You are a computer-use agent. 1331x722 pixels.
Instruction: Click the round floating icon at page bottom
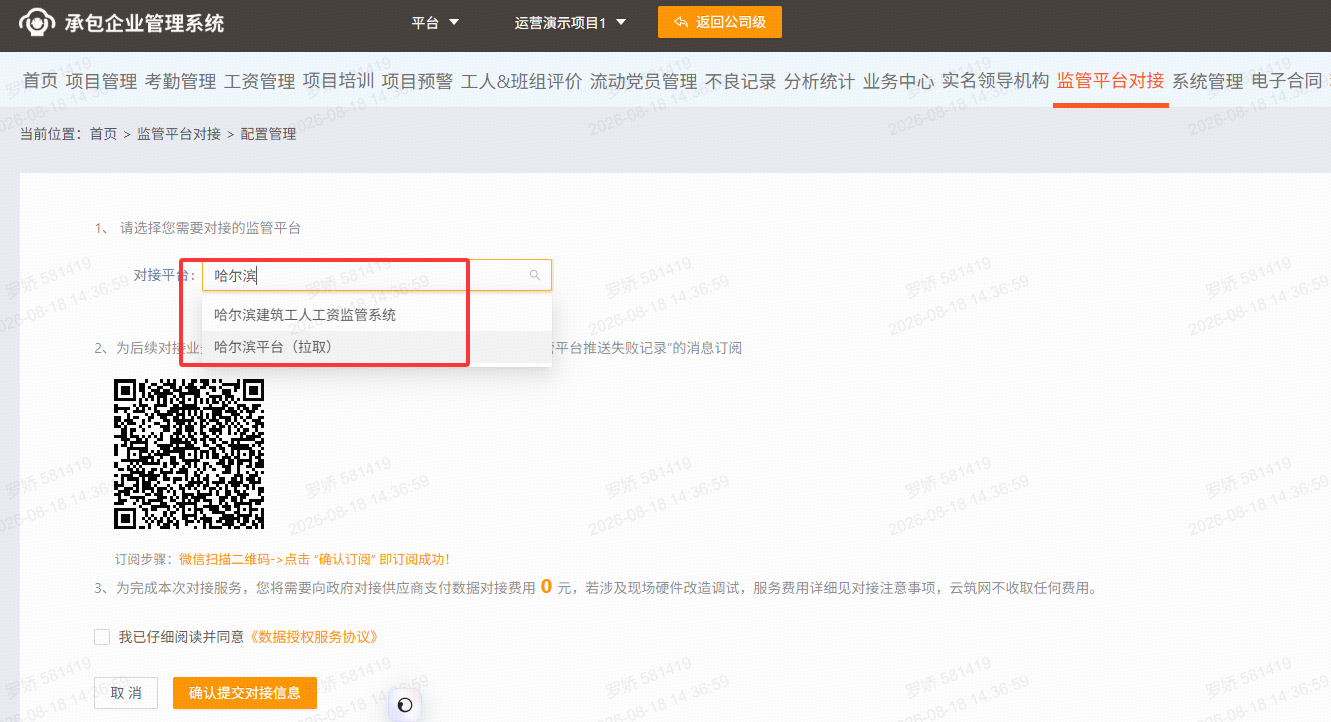pos(404,705)
